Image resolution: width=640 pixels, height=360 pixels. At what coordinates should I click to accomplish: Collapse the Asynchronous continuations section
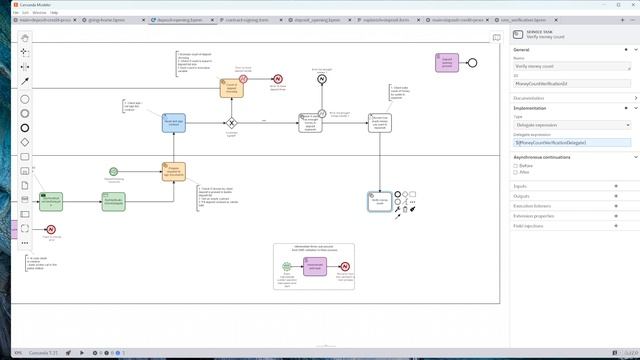coord(636,157)
